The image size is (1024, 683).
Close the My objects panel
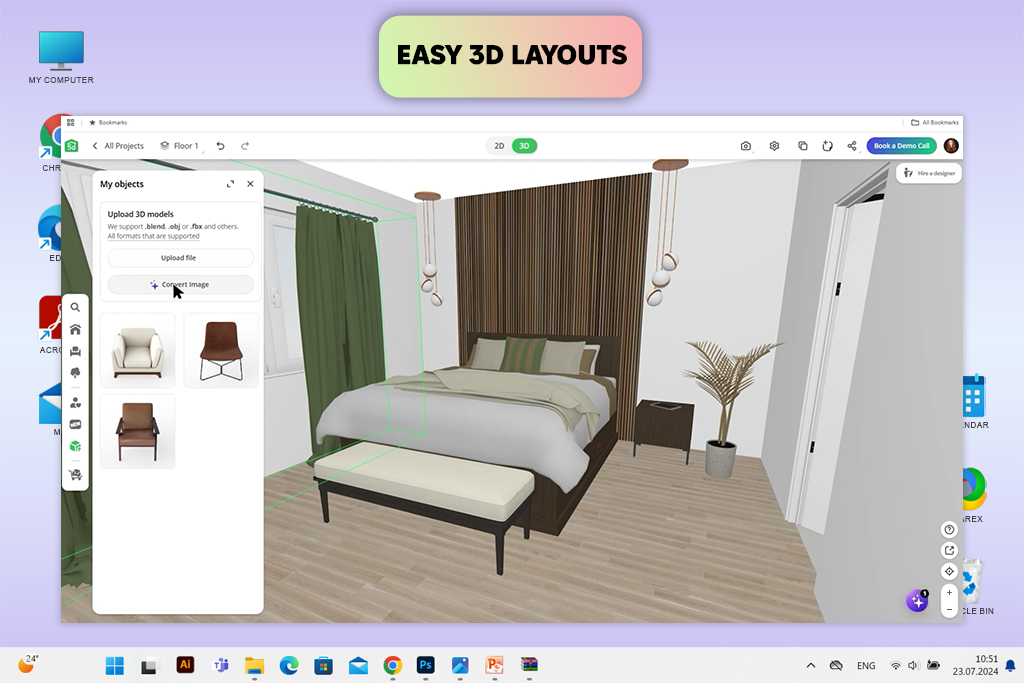pyautogui.click(x=250, y=184)
